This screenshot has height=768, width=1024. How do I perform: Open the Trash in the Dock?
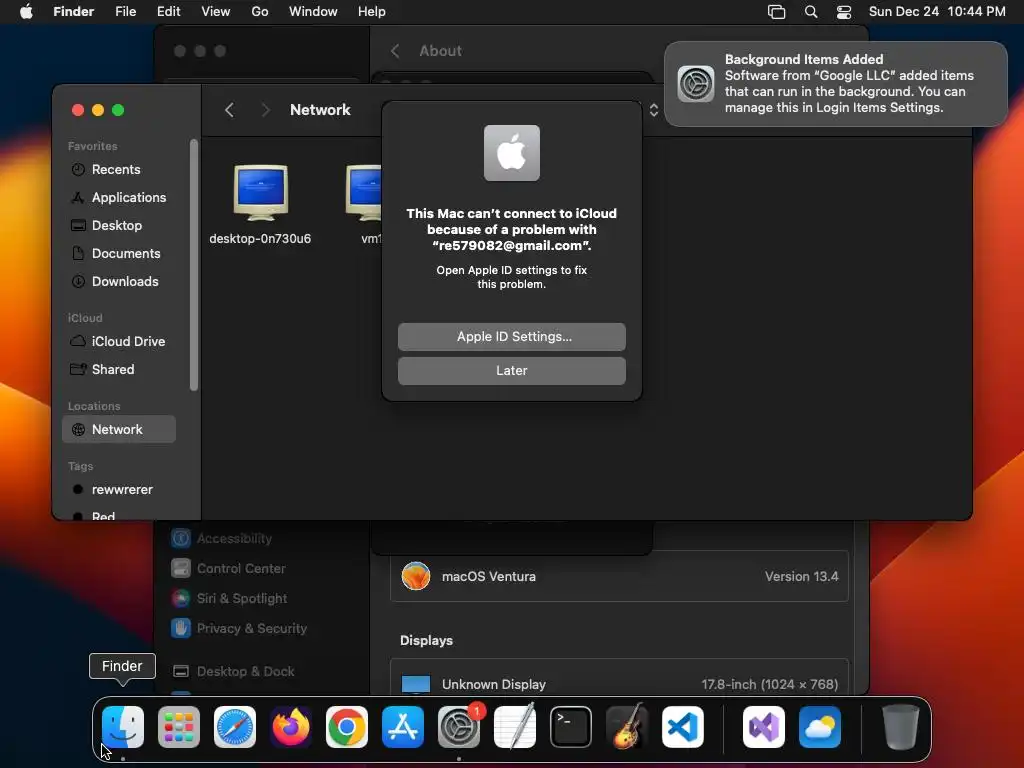(901, 727)
